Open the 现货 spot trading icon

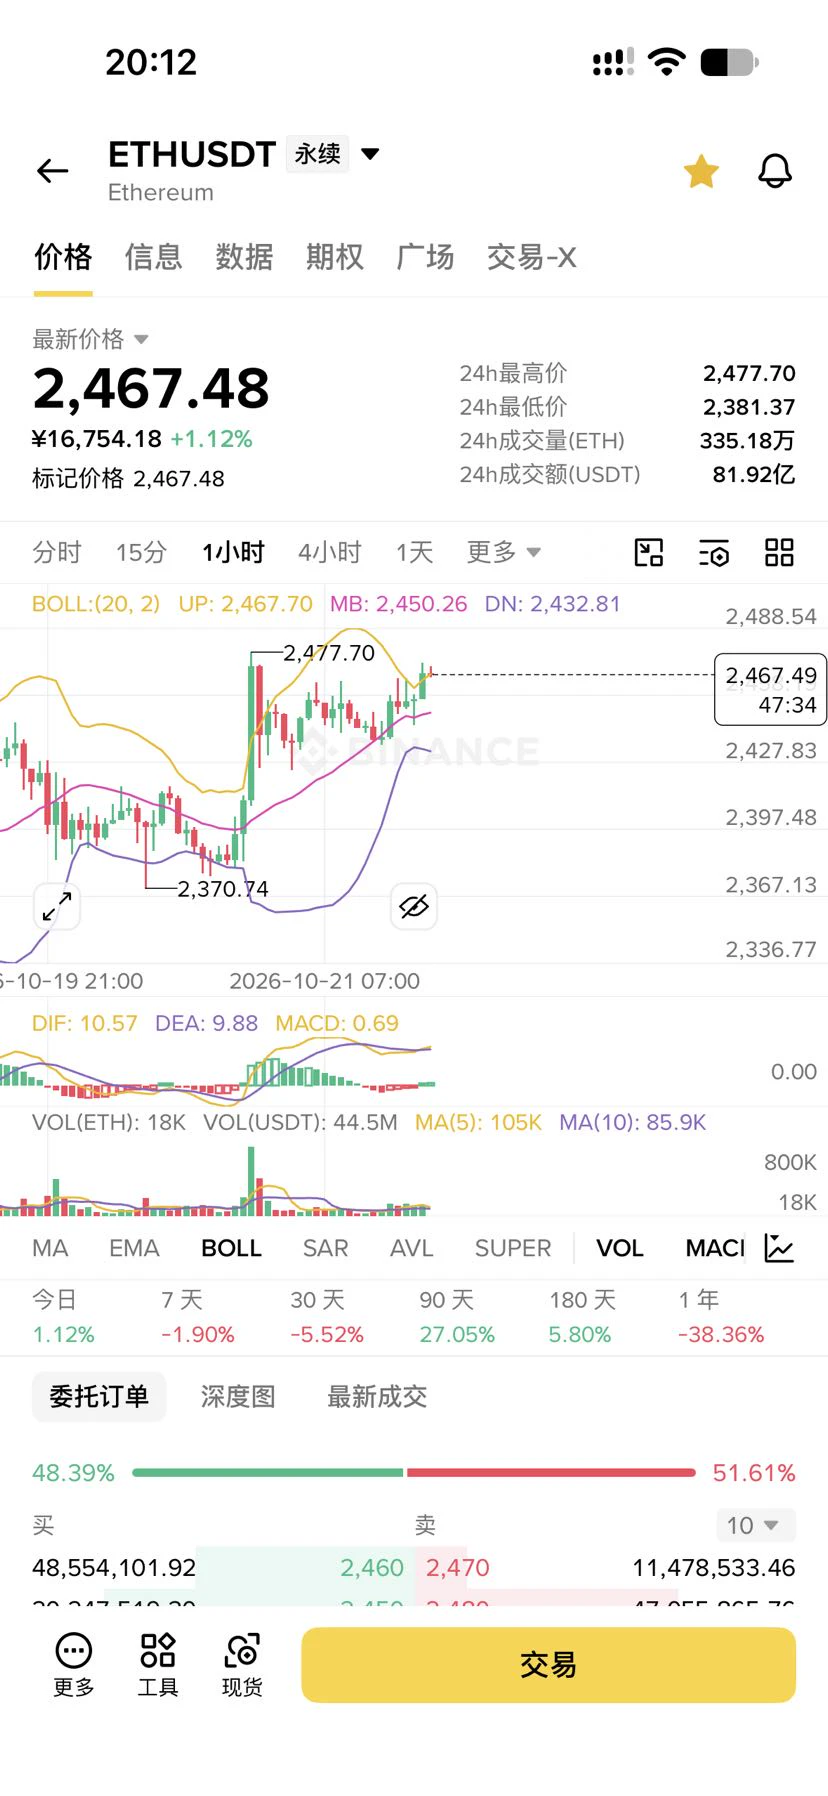click(x=242, y=1665)
